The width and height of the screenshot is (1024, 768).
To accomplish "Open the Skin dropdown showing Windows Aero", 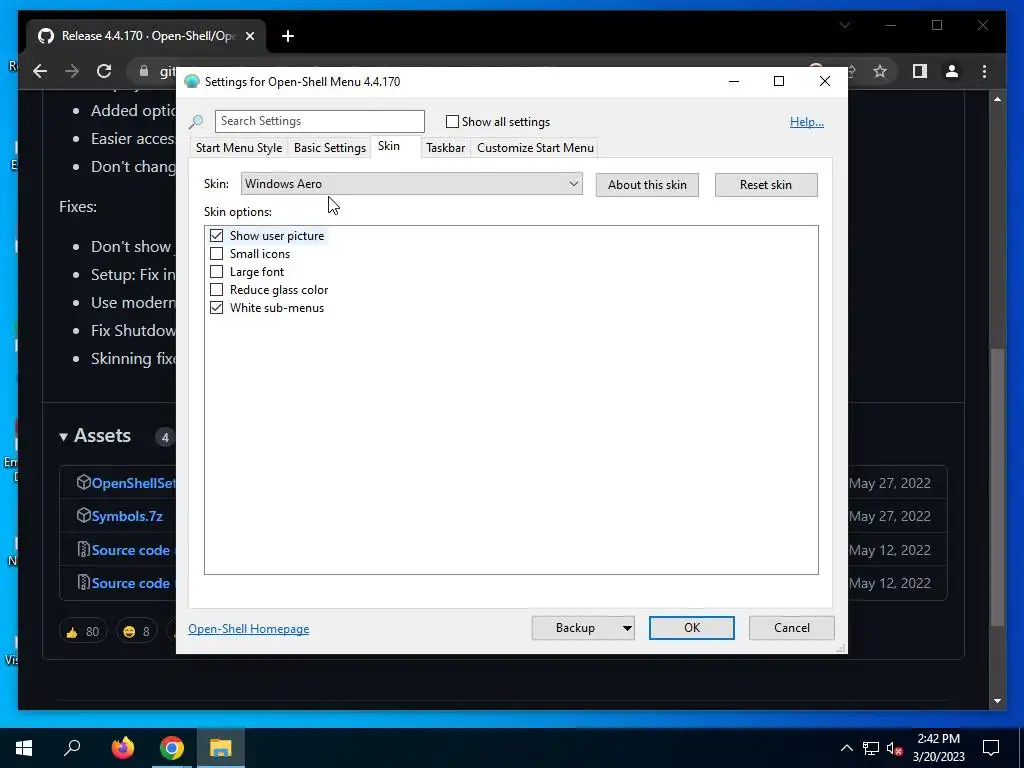I will (411, 184).
